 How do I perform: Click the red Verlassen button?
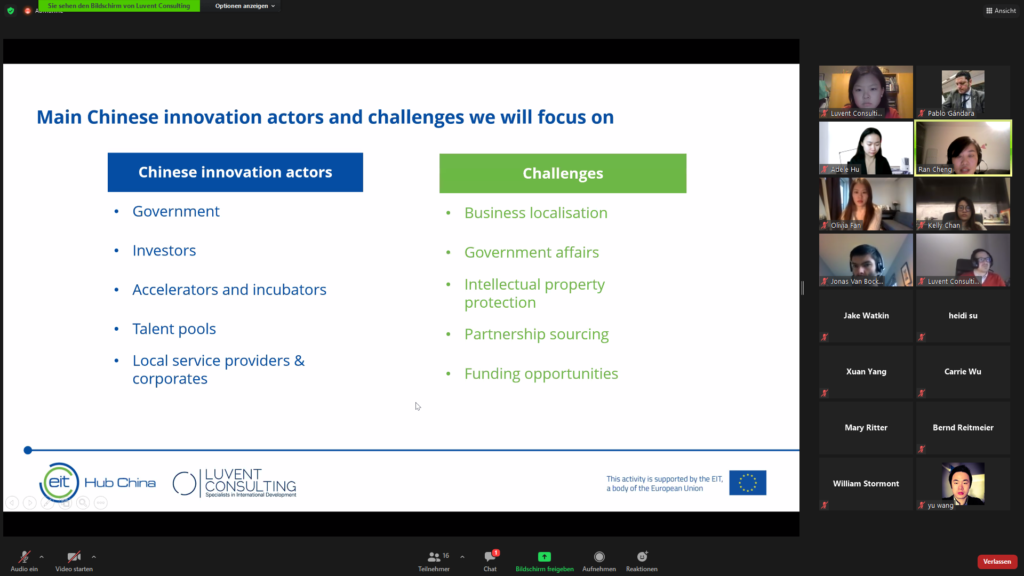click(996, 561)
